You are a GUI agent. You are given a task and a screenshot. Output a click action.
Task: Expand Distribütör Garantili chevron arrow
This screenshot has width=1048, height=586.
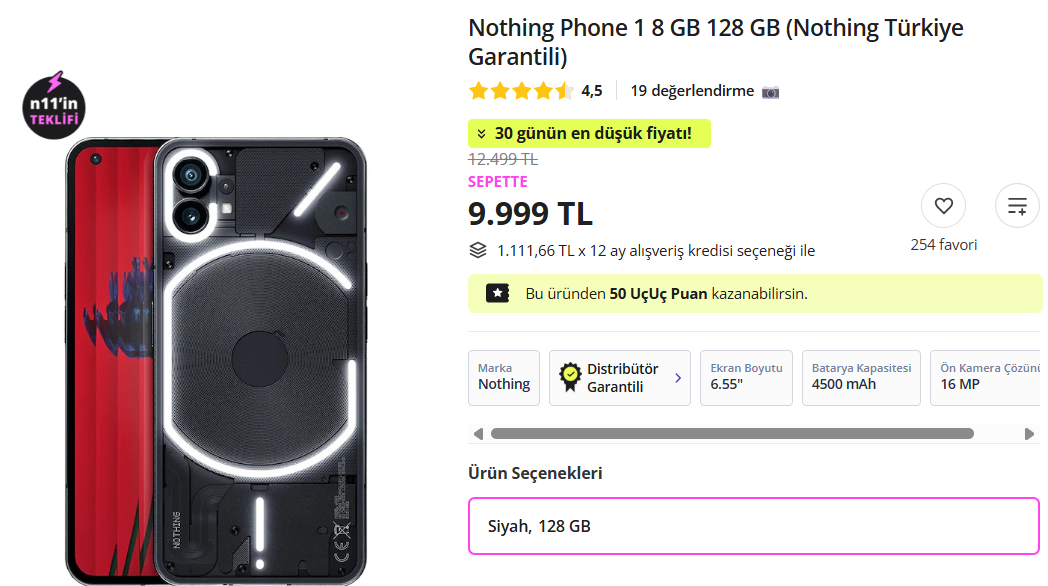(x=678, y=378)
